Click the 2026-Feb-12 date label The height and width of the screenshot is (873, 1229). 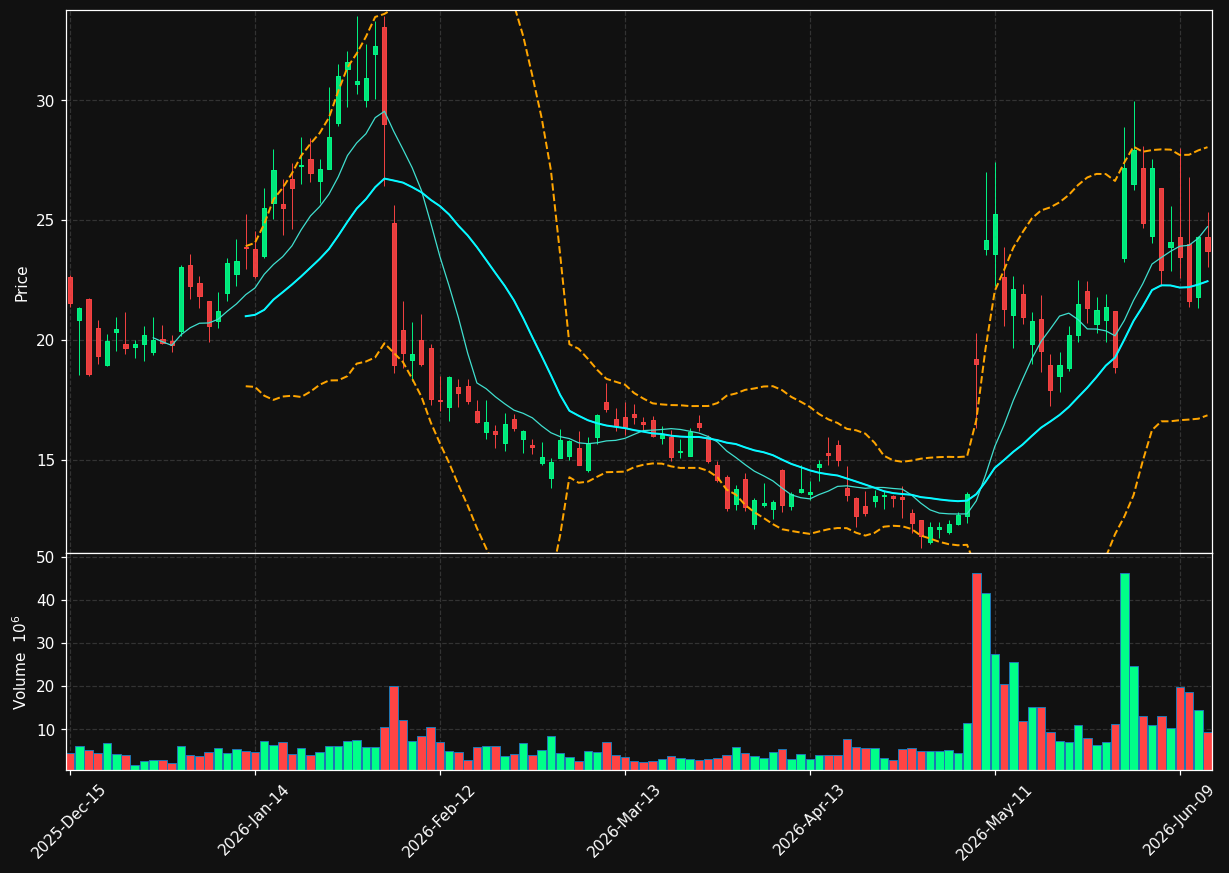coord(439,821)
